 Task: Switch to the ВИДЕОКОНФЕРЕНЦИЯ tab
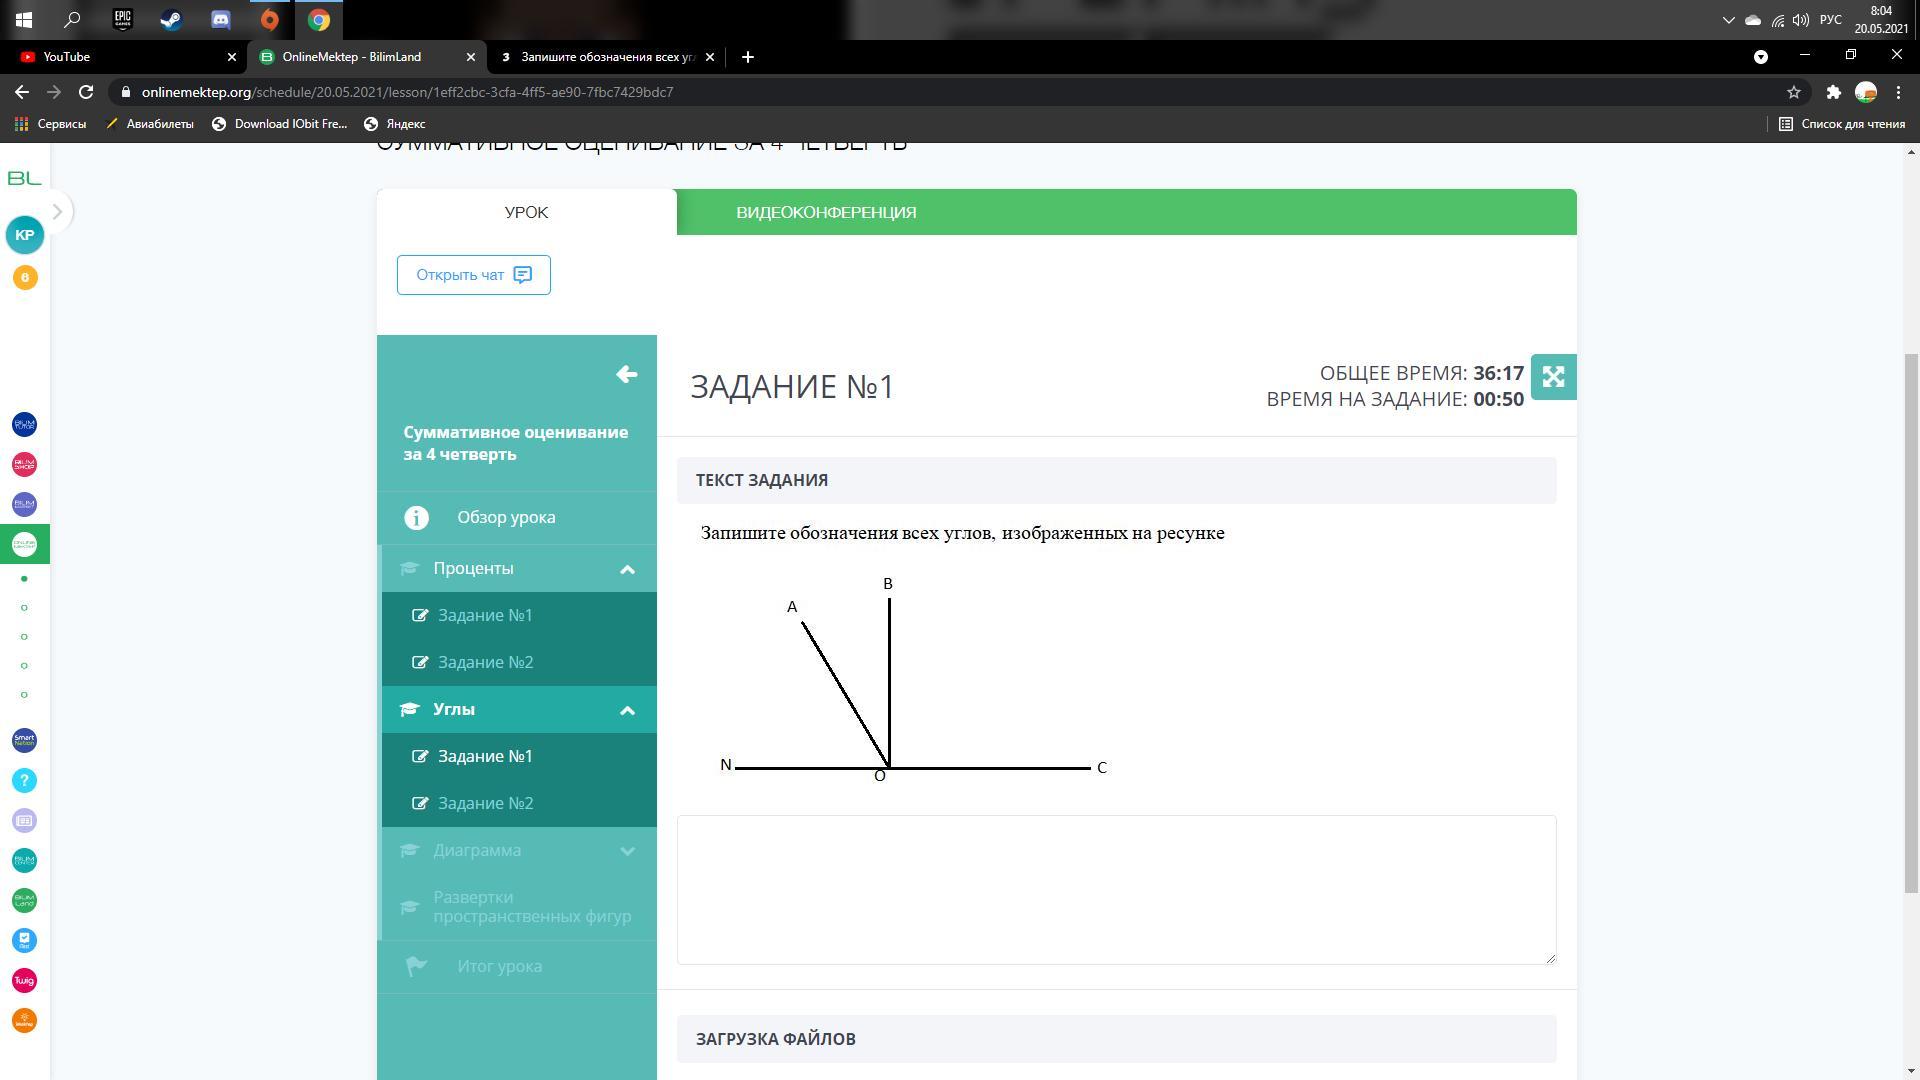click(x=826, y=212)
